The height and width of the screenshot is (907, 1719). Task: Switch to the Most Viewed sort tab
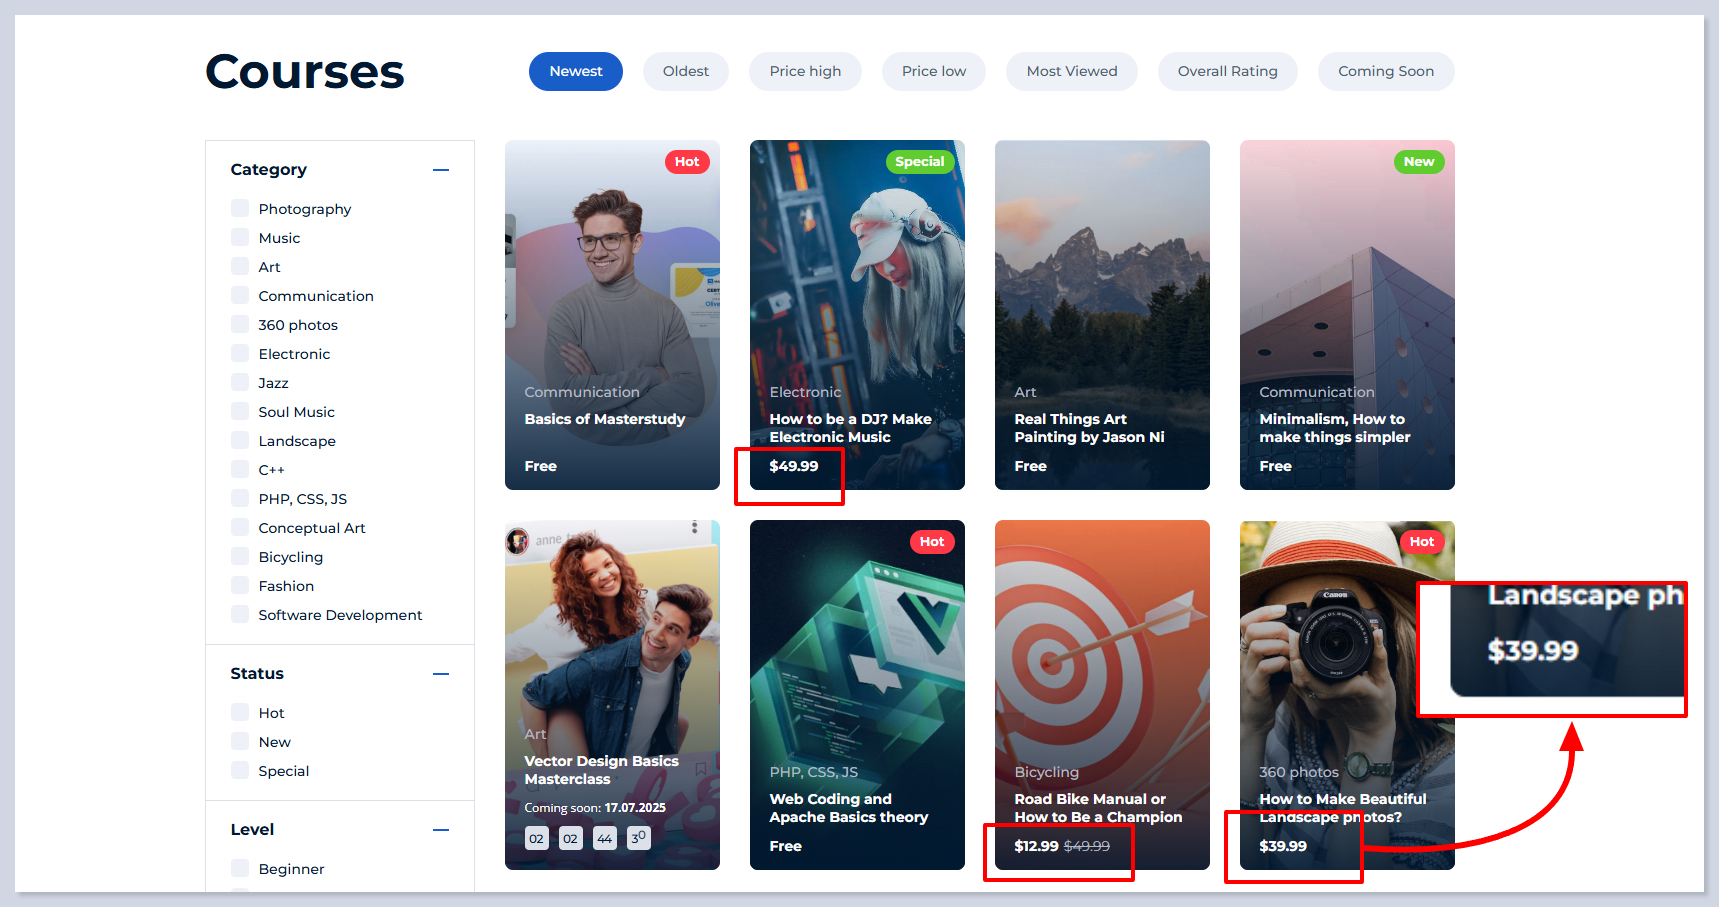pyautogui.click(x=1071, y=71)
